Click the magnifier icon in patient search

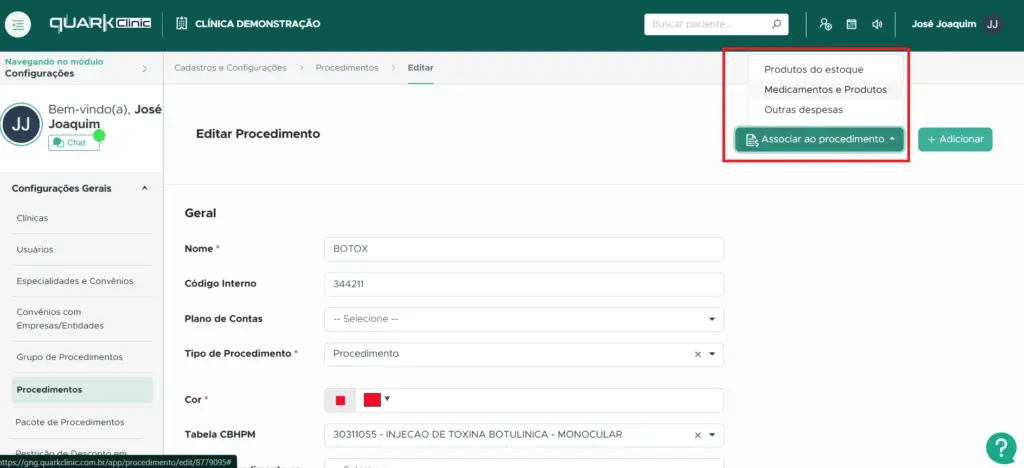click(776, 24)
